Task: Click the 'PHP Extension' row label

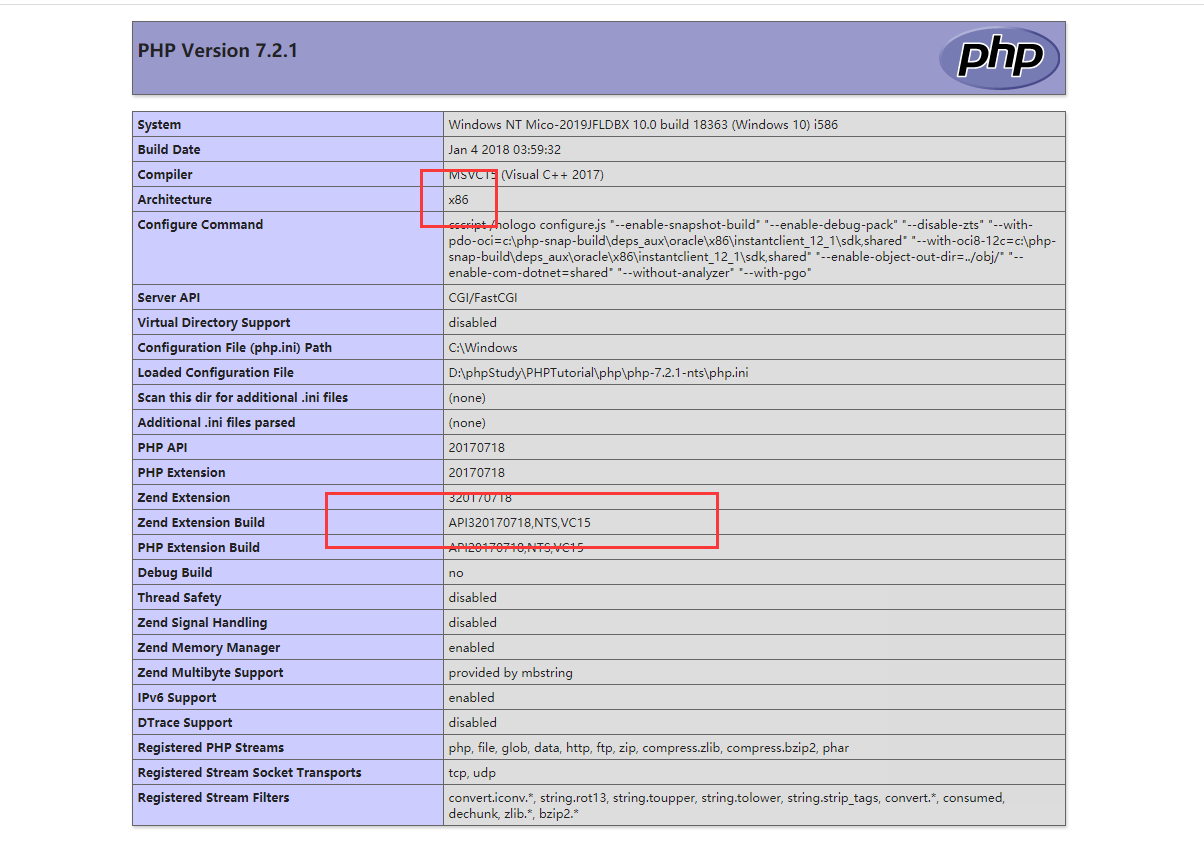Action: pos(182,473)
